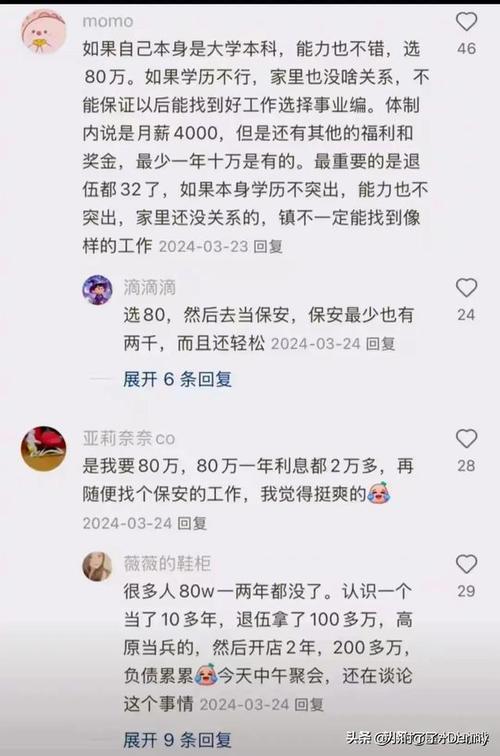Expand 展开 9 条回复 replies
This screenshot has width=500, height=756.
click(177, 740)
